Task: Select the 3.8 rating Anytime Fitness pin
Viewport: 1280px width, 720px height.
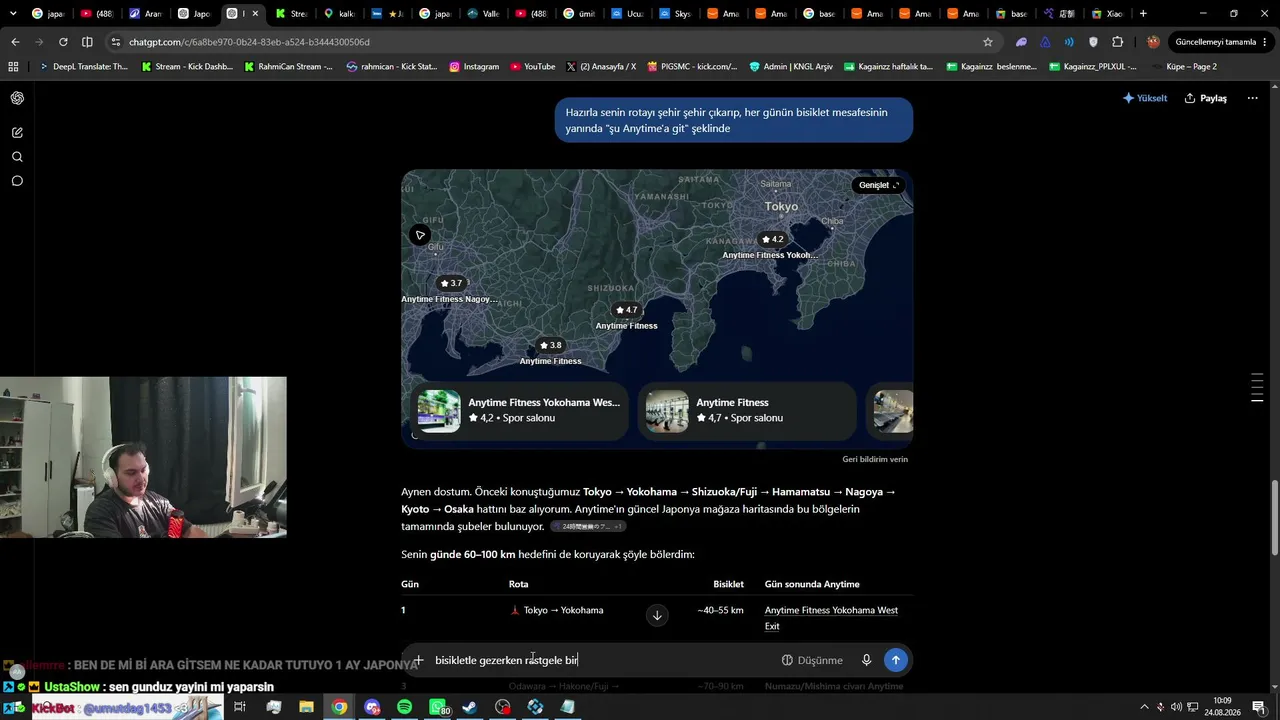Action: click(x=550, y=345)
